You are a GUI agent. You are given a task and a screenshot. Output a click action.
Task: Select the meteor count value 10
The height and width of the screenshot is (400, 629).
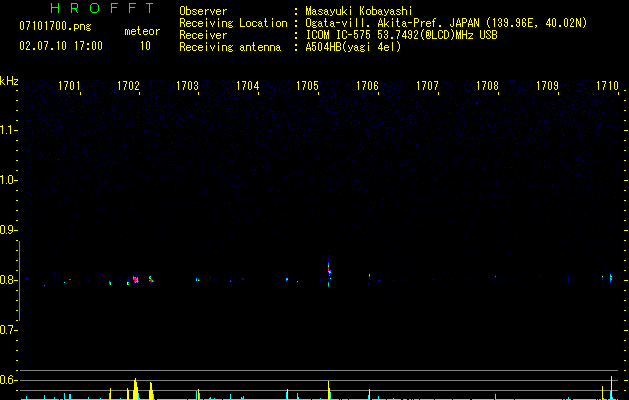point(145,46)
